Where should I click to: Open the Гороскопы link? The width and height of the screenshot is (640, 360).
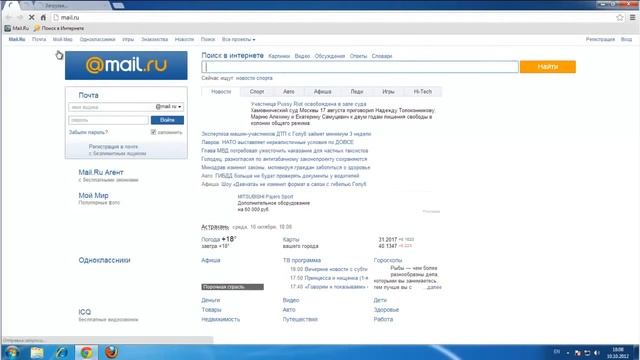point(388,260)
